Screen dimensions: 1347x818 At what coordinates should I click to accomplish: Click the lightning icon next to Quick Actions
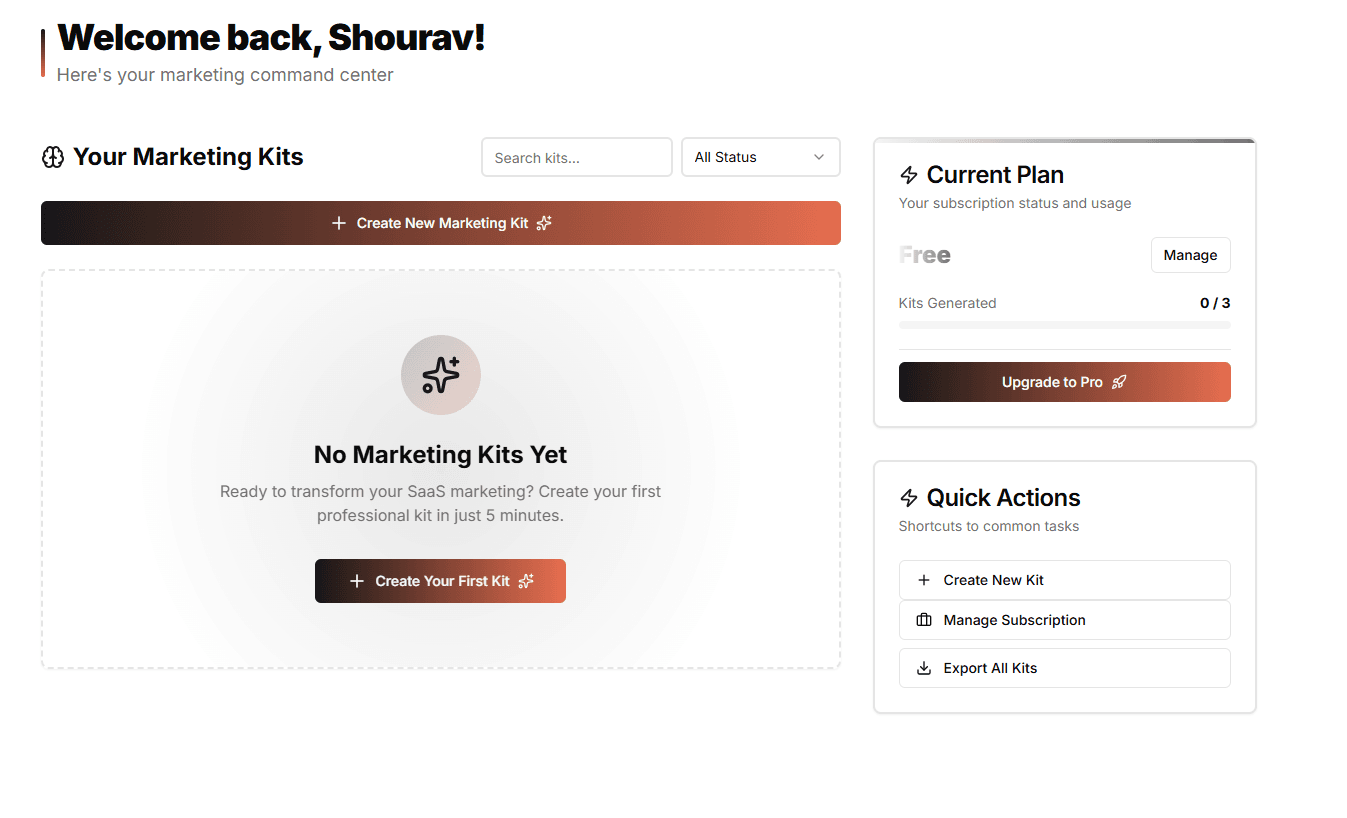pos(909,498)
